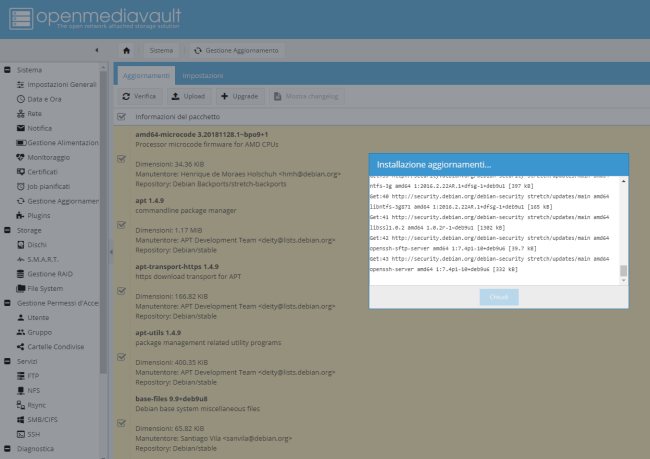Open S.M.A.R.T. entry
Viewport: 650px width, 459px height.
click(37, 259)
